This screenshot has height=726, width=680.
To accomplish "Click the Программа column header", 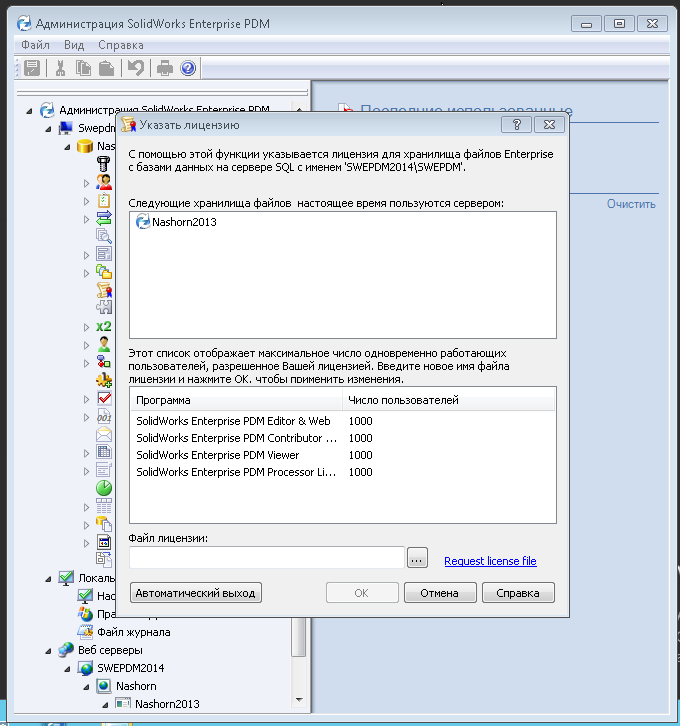I will 237,400.
